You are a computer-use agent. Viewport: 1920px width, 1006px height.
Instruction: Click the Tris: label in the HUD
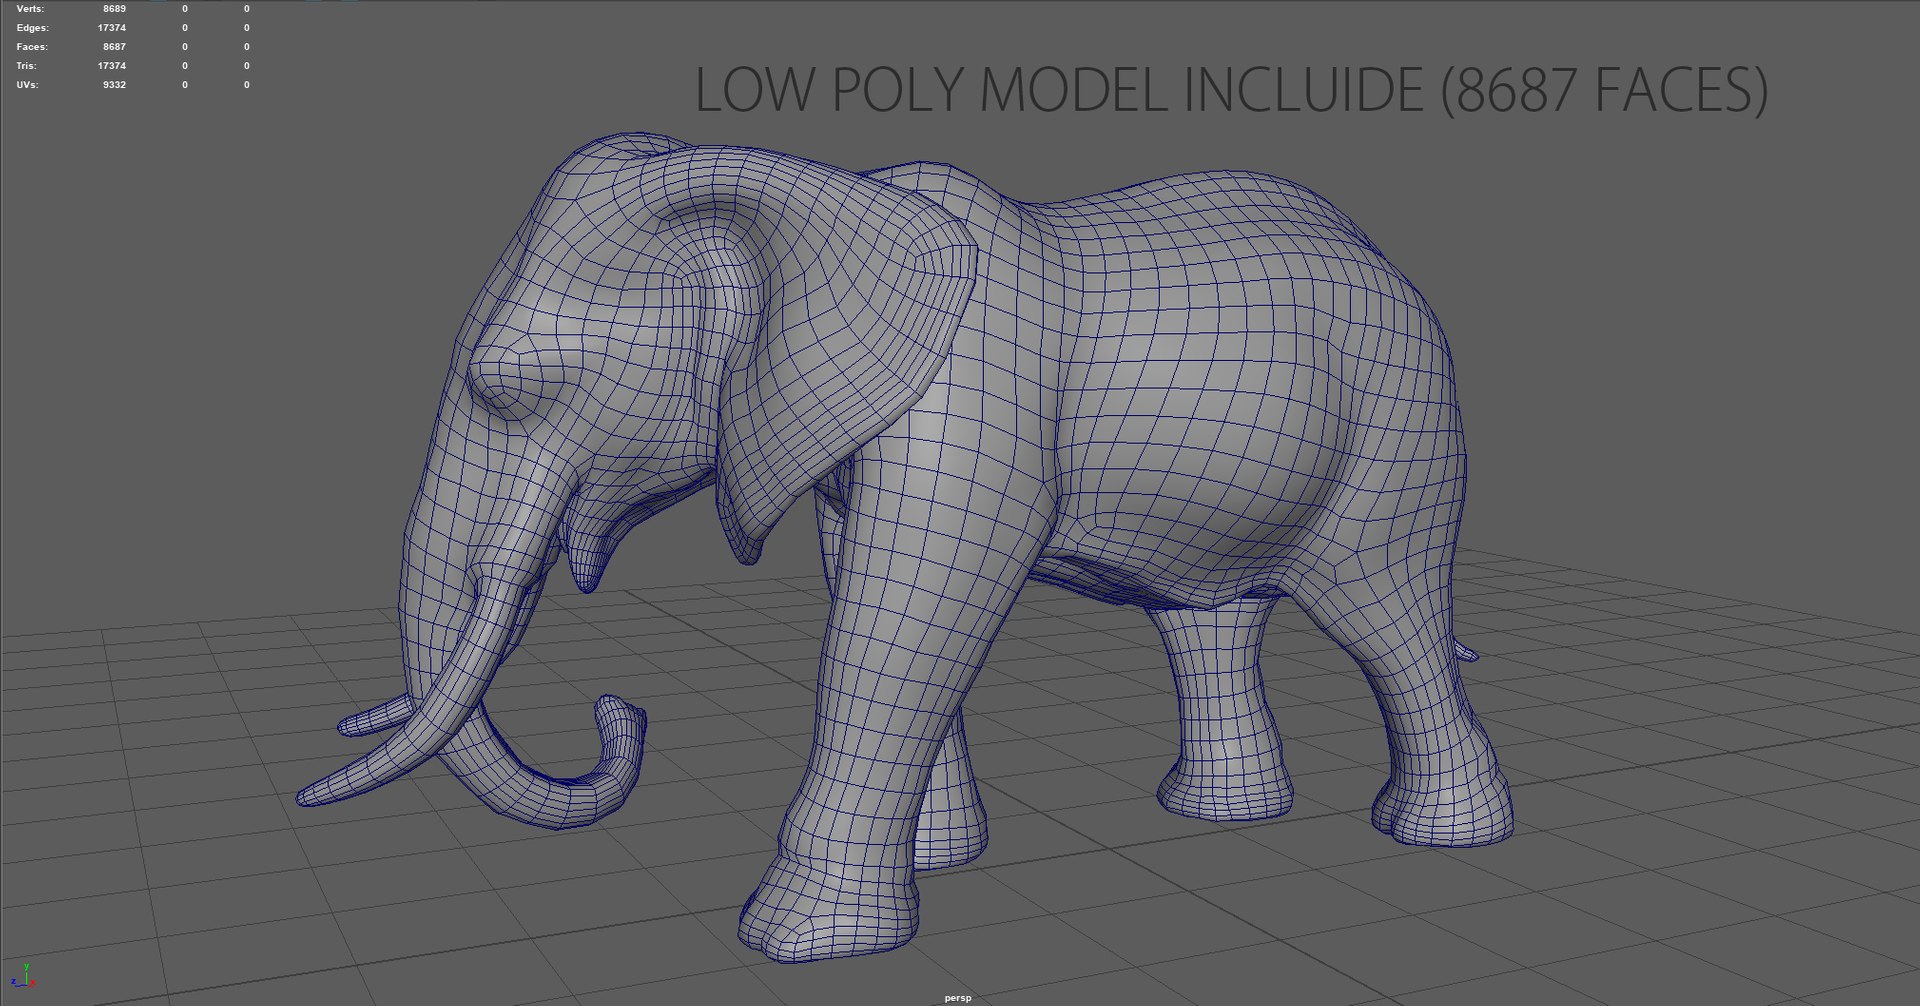(26, 66)
